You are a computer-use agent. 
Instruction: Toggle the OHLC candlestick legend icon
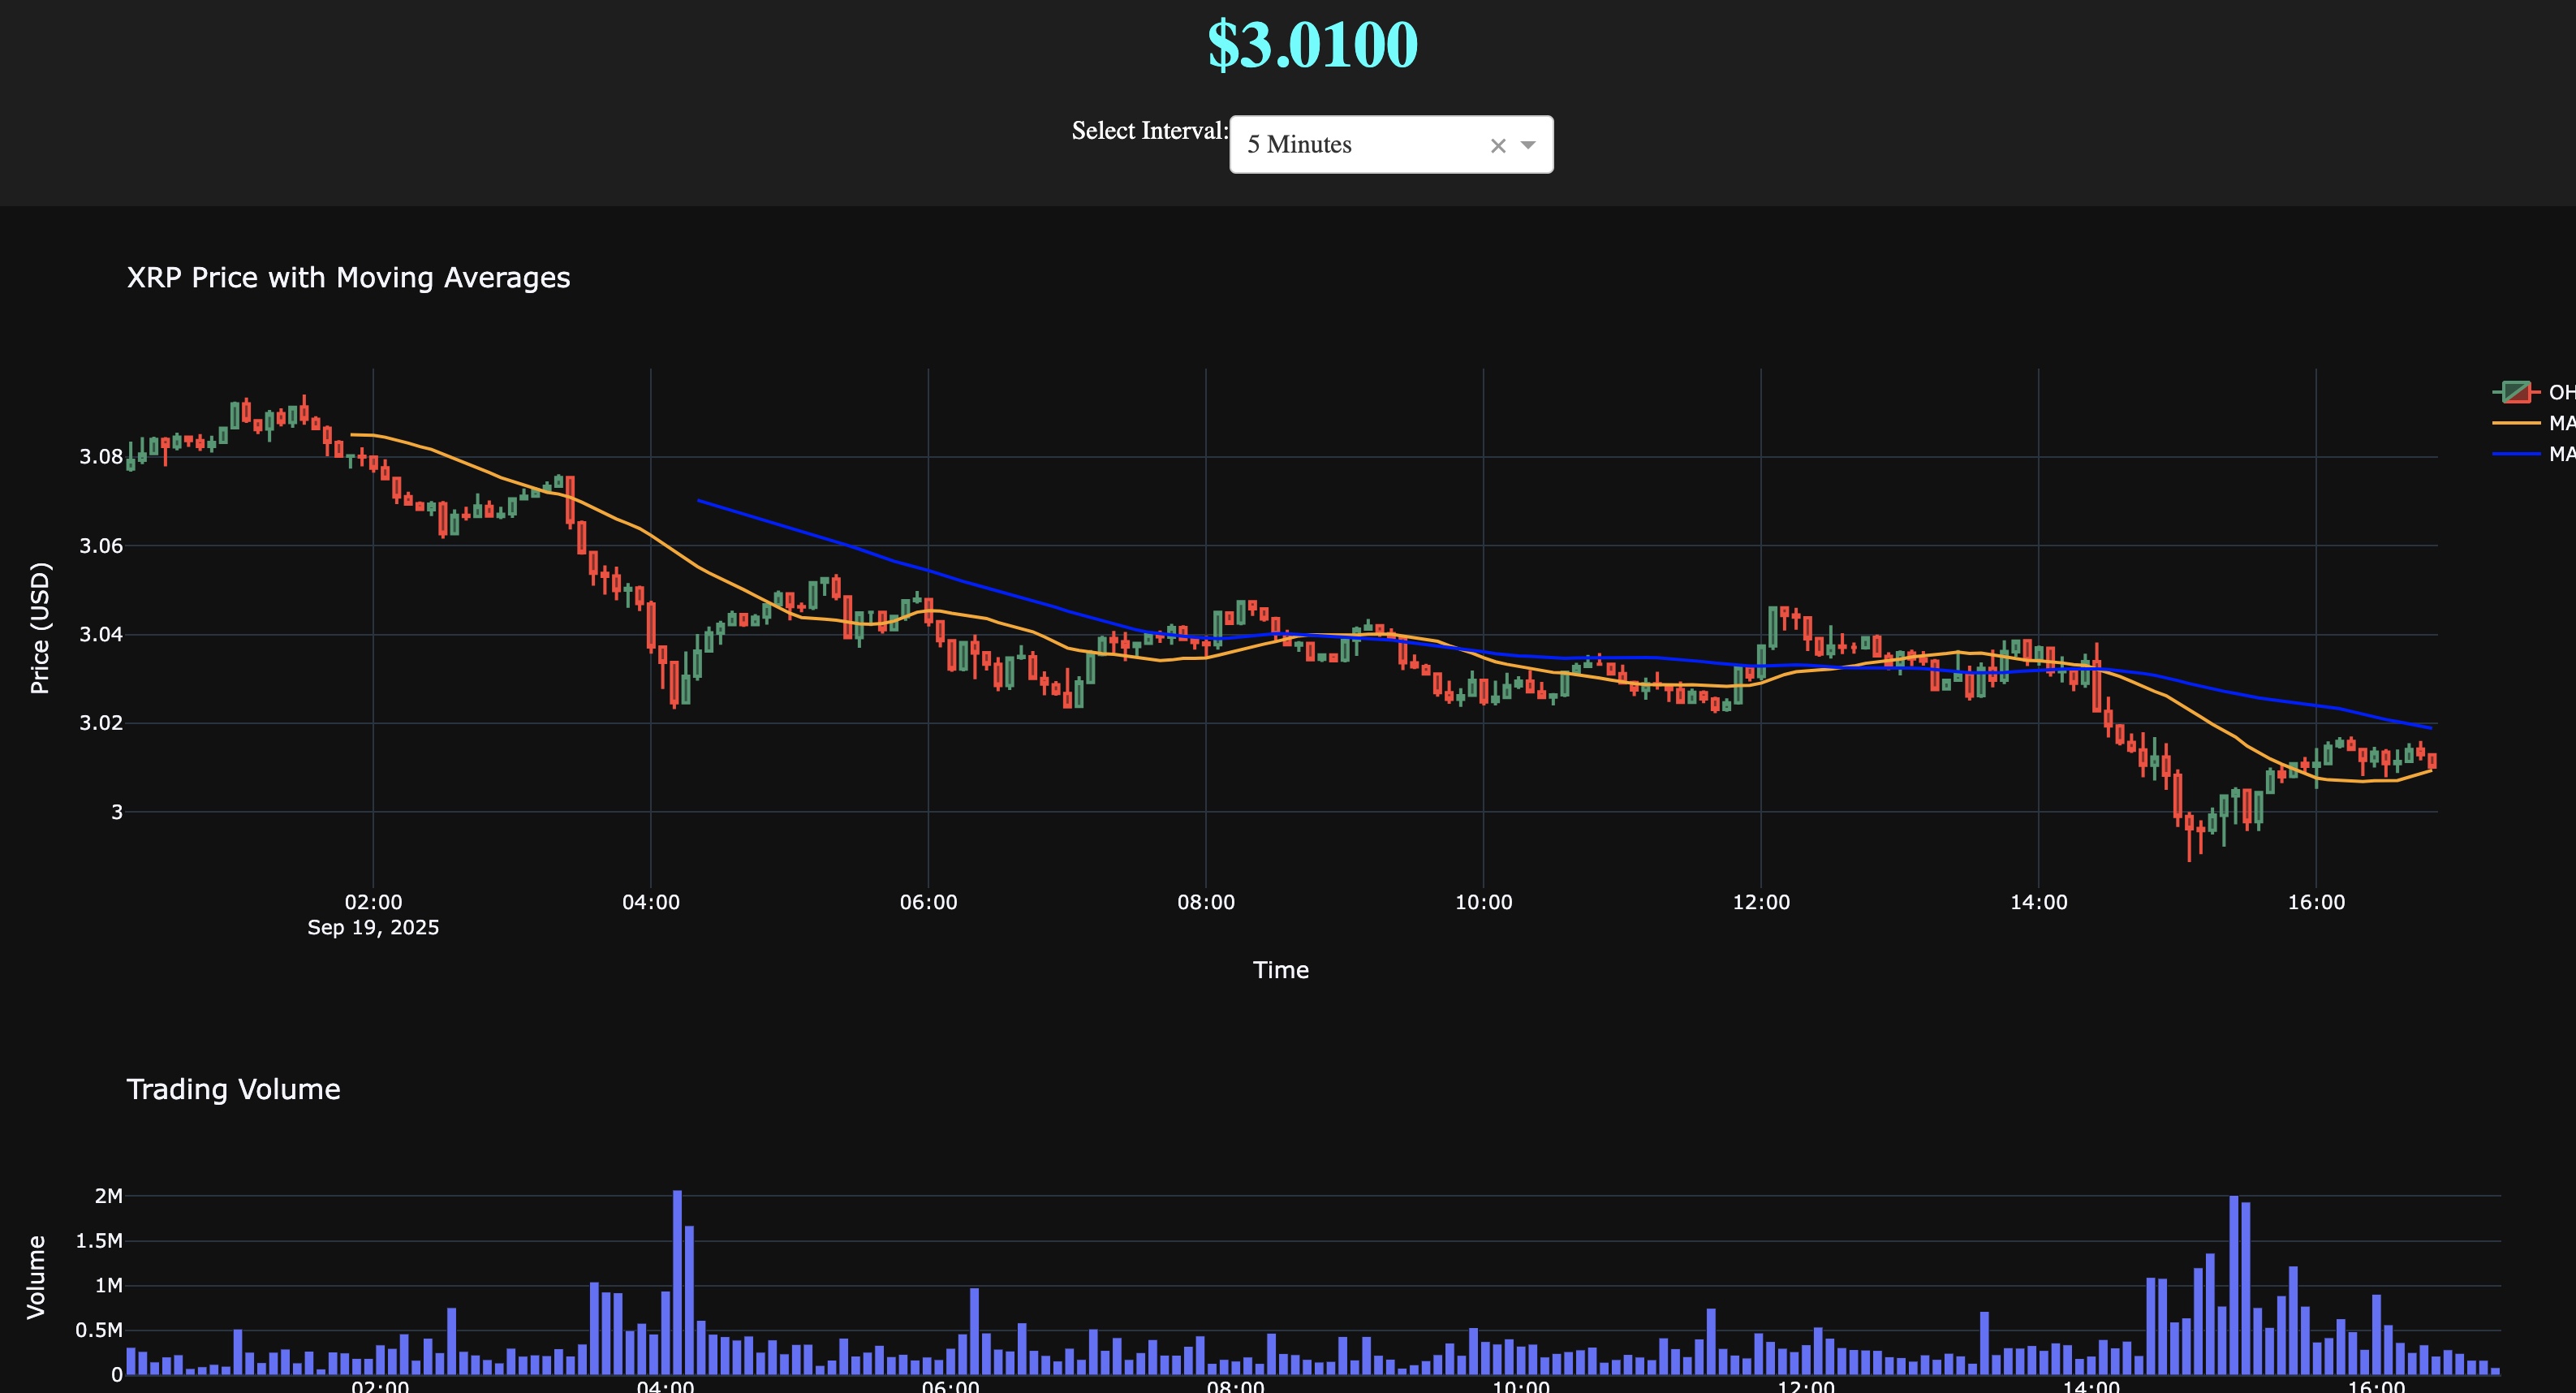click(x=2516, y=392)
